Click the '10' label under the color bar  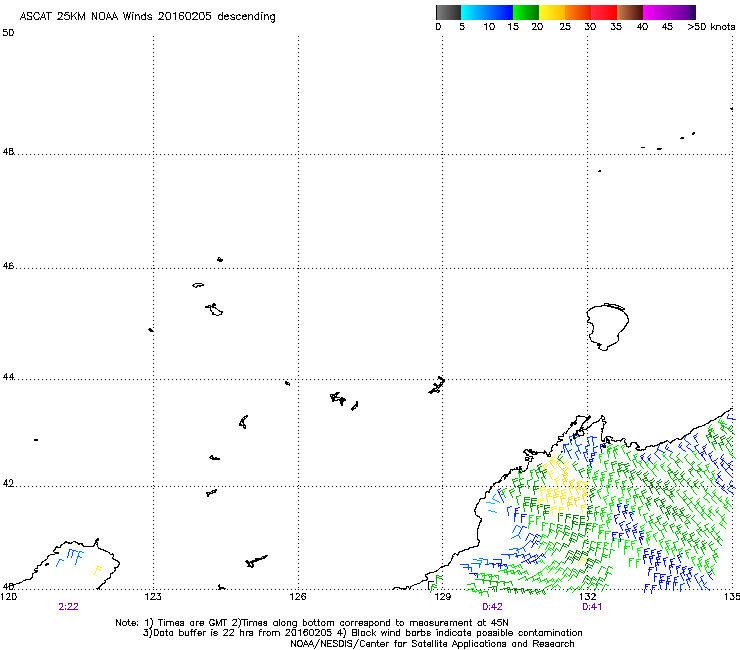pos(489,27)
